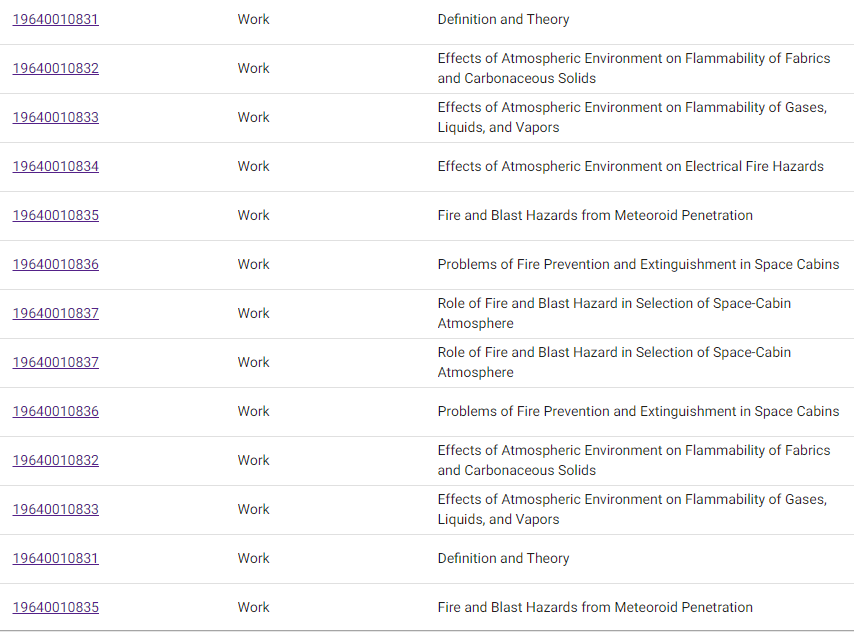
Task: Follow the first 19640010835 link
Action: (56, 216)
